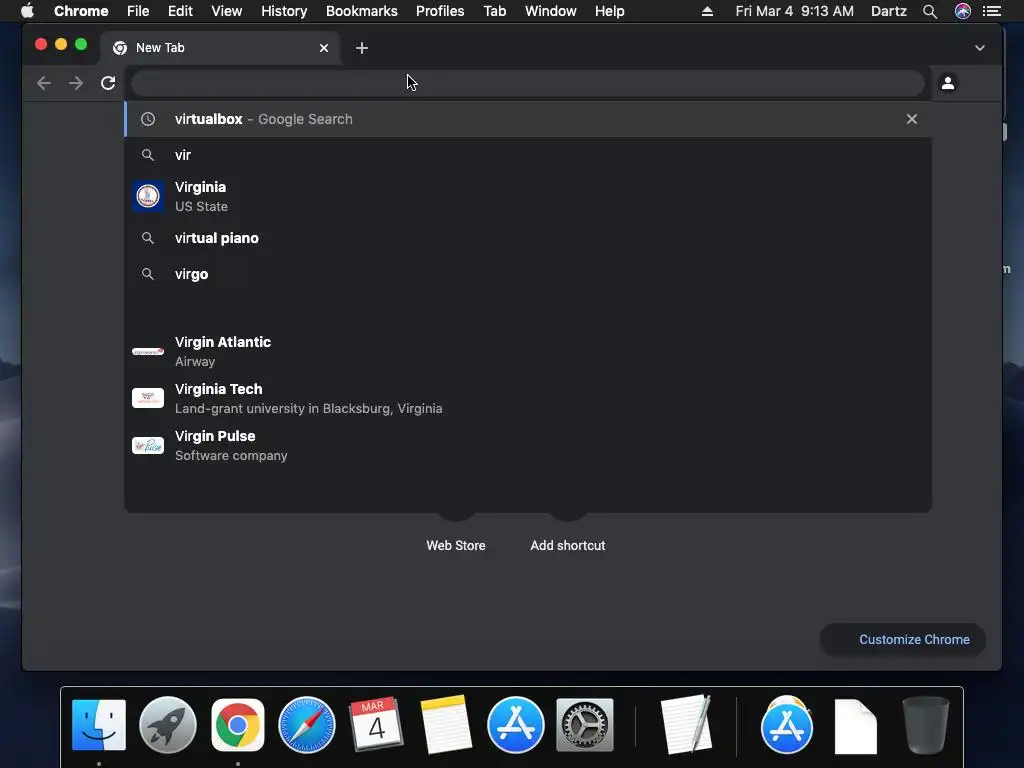The height and width of the screenshot is (768, 1024).
Task: Click the browser forward arrow
Action: pyautogui.click(x=76, y=83)
